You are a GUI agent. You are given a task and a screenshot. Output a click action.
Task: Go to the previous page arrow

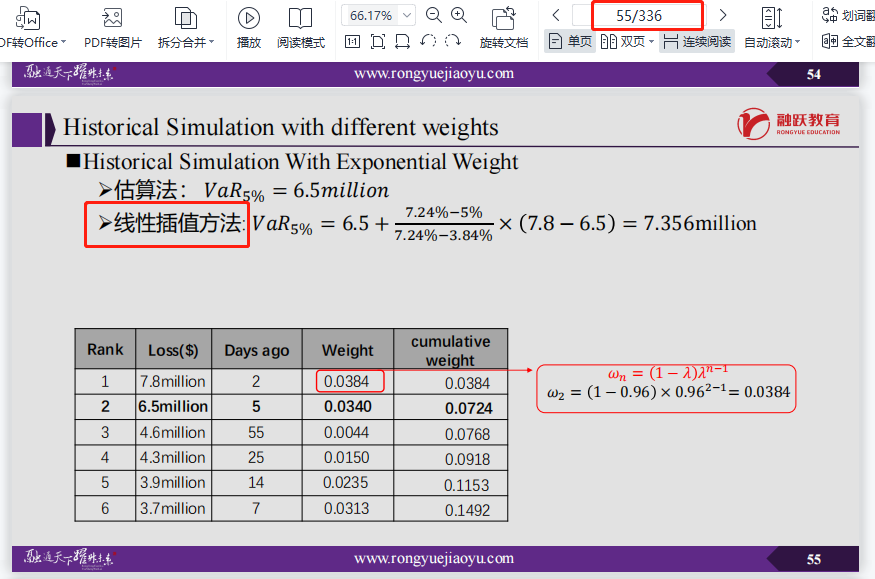pyautogui.click(x=556, y=15)
